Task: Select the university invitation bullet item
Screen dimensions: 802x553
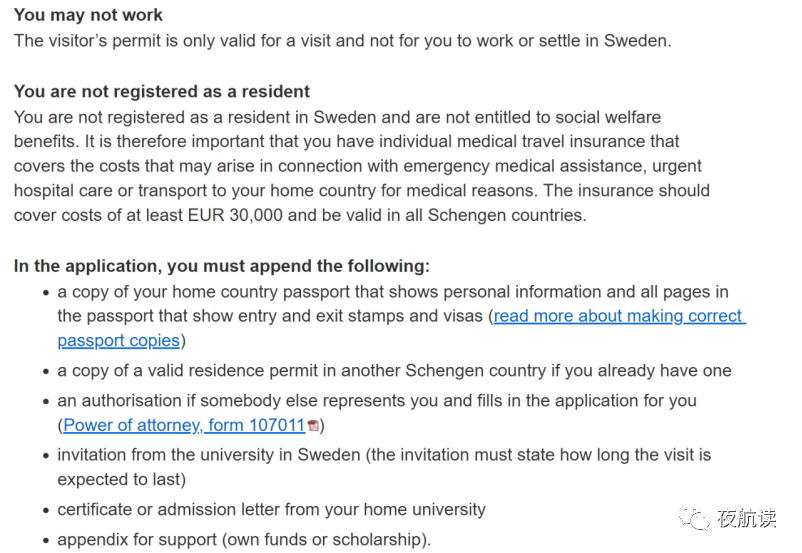Action: point(384,455)
